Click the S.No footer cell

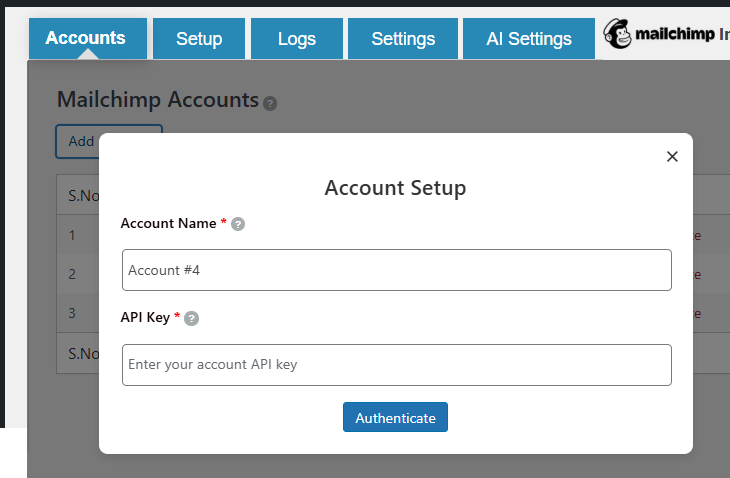(x=83, y=354)
